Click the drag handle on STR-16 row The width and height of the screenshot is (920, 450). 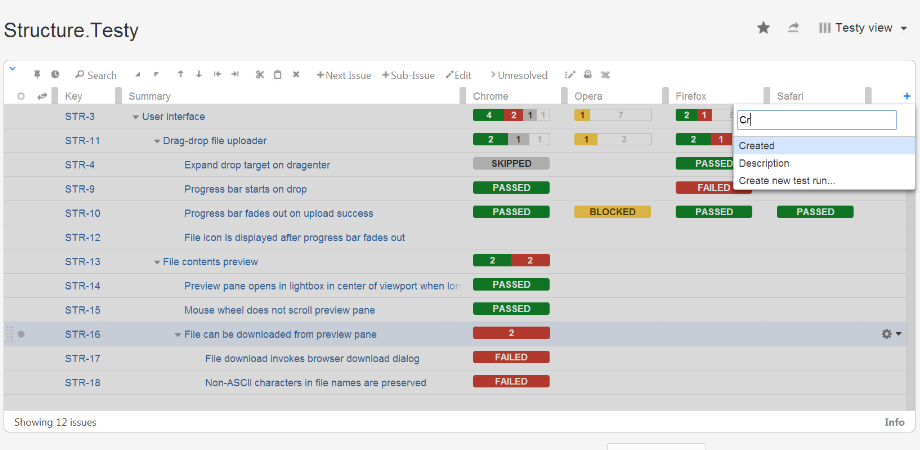pyautogui.click(x=9, y=334)
